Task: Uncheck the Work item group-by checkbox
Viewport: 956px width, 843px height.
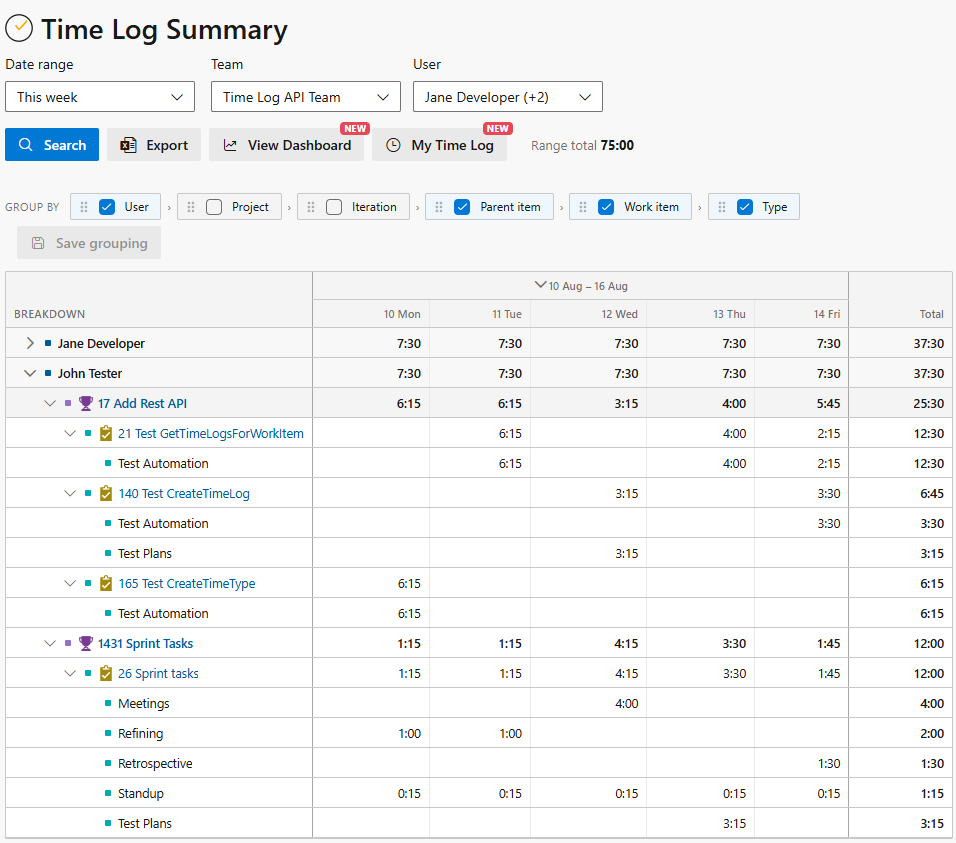Action: tap(606, 207)
